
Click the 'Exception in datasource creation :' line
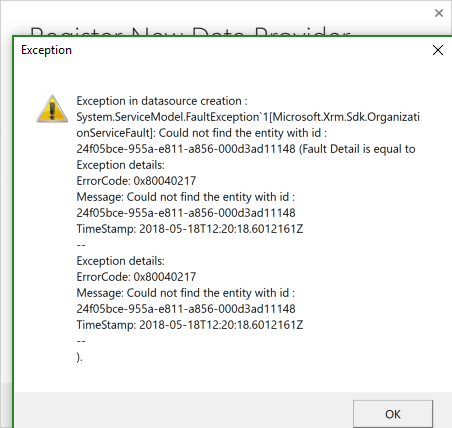tap(162, 101)
